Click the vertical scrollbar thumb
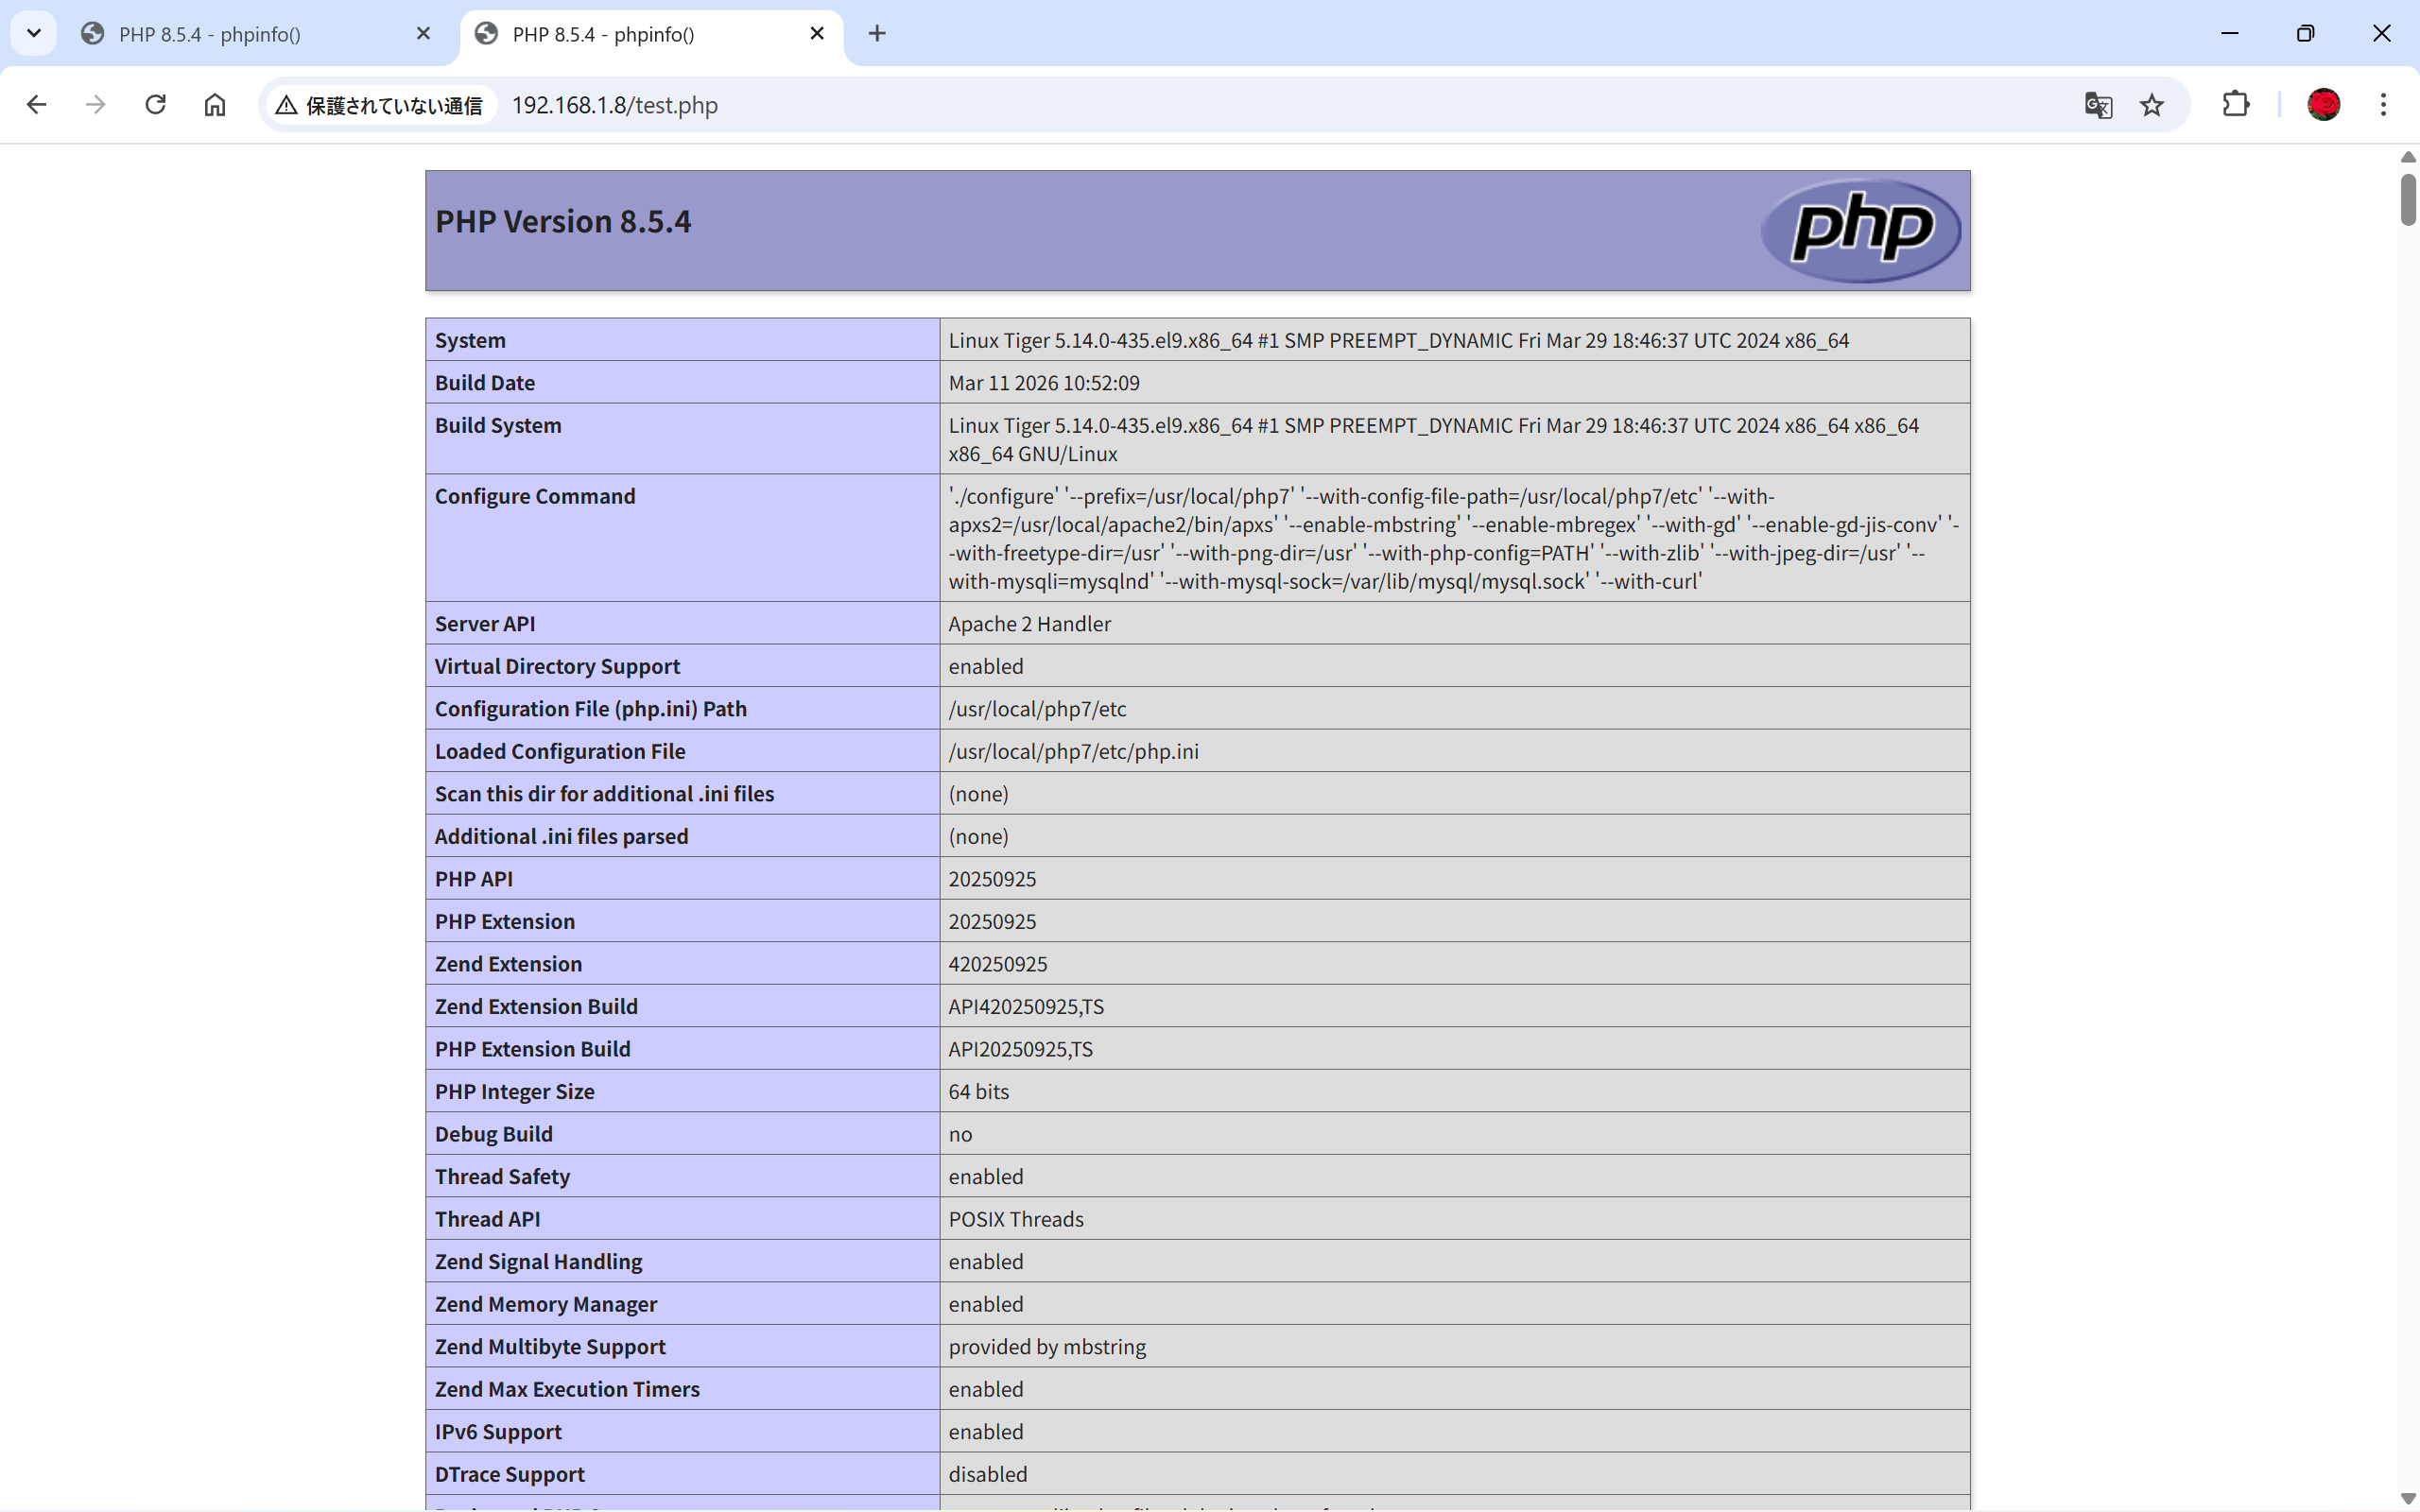Image resolution: width=2420 pixels, height=1512 pixels. (x=2407, y=200)
